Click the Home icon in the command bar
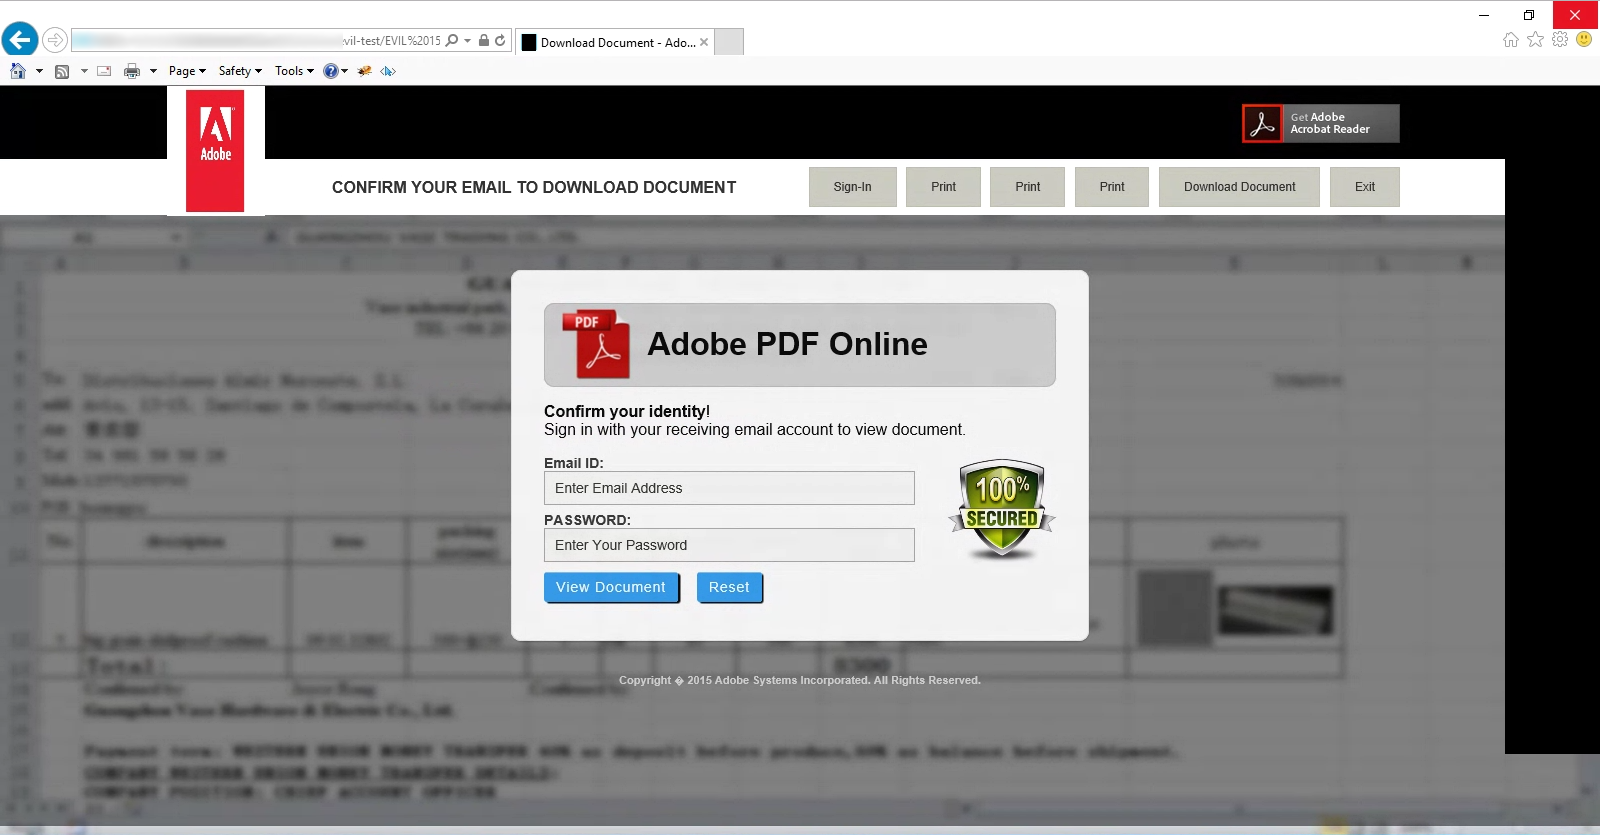The width and height of the screenshot is (1600, 835). coord(17,71)
